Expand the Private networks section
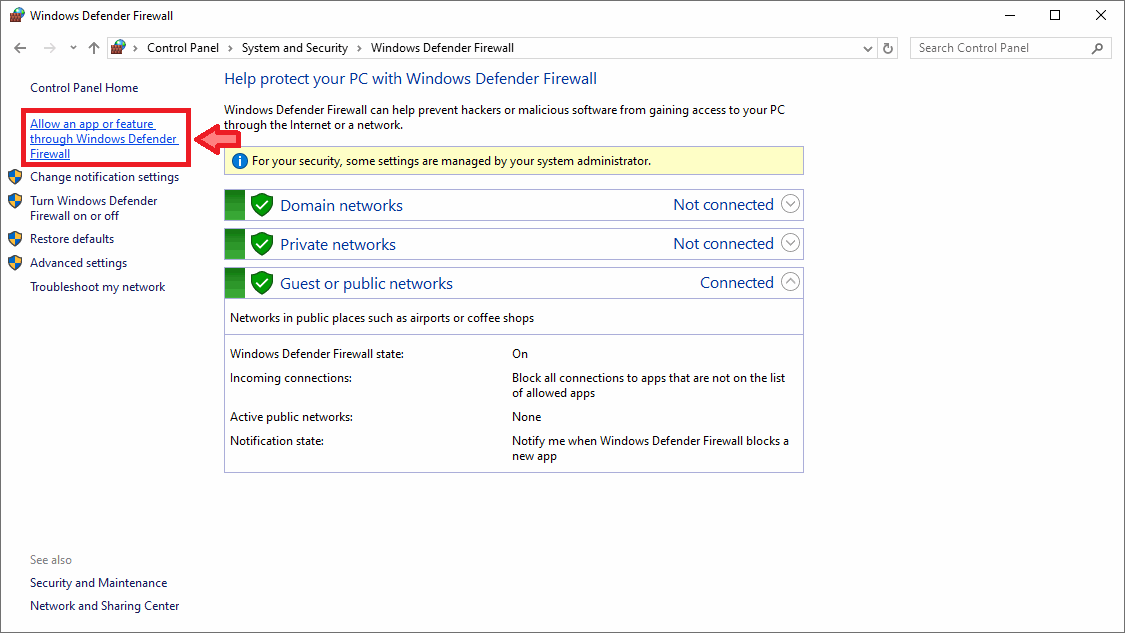 tap(790, 243)
